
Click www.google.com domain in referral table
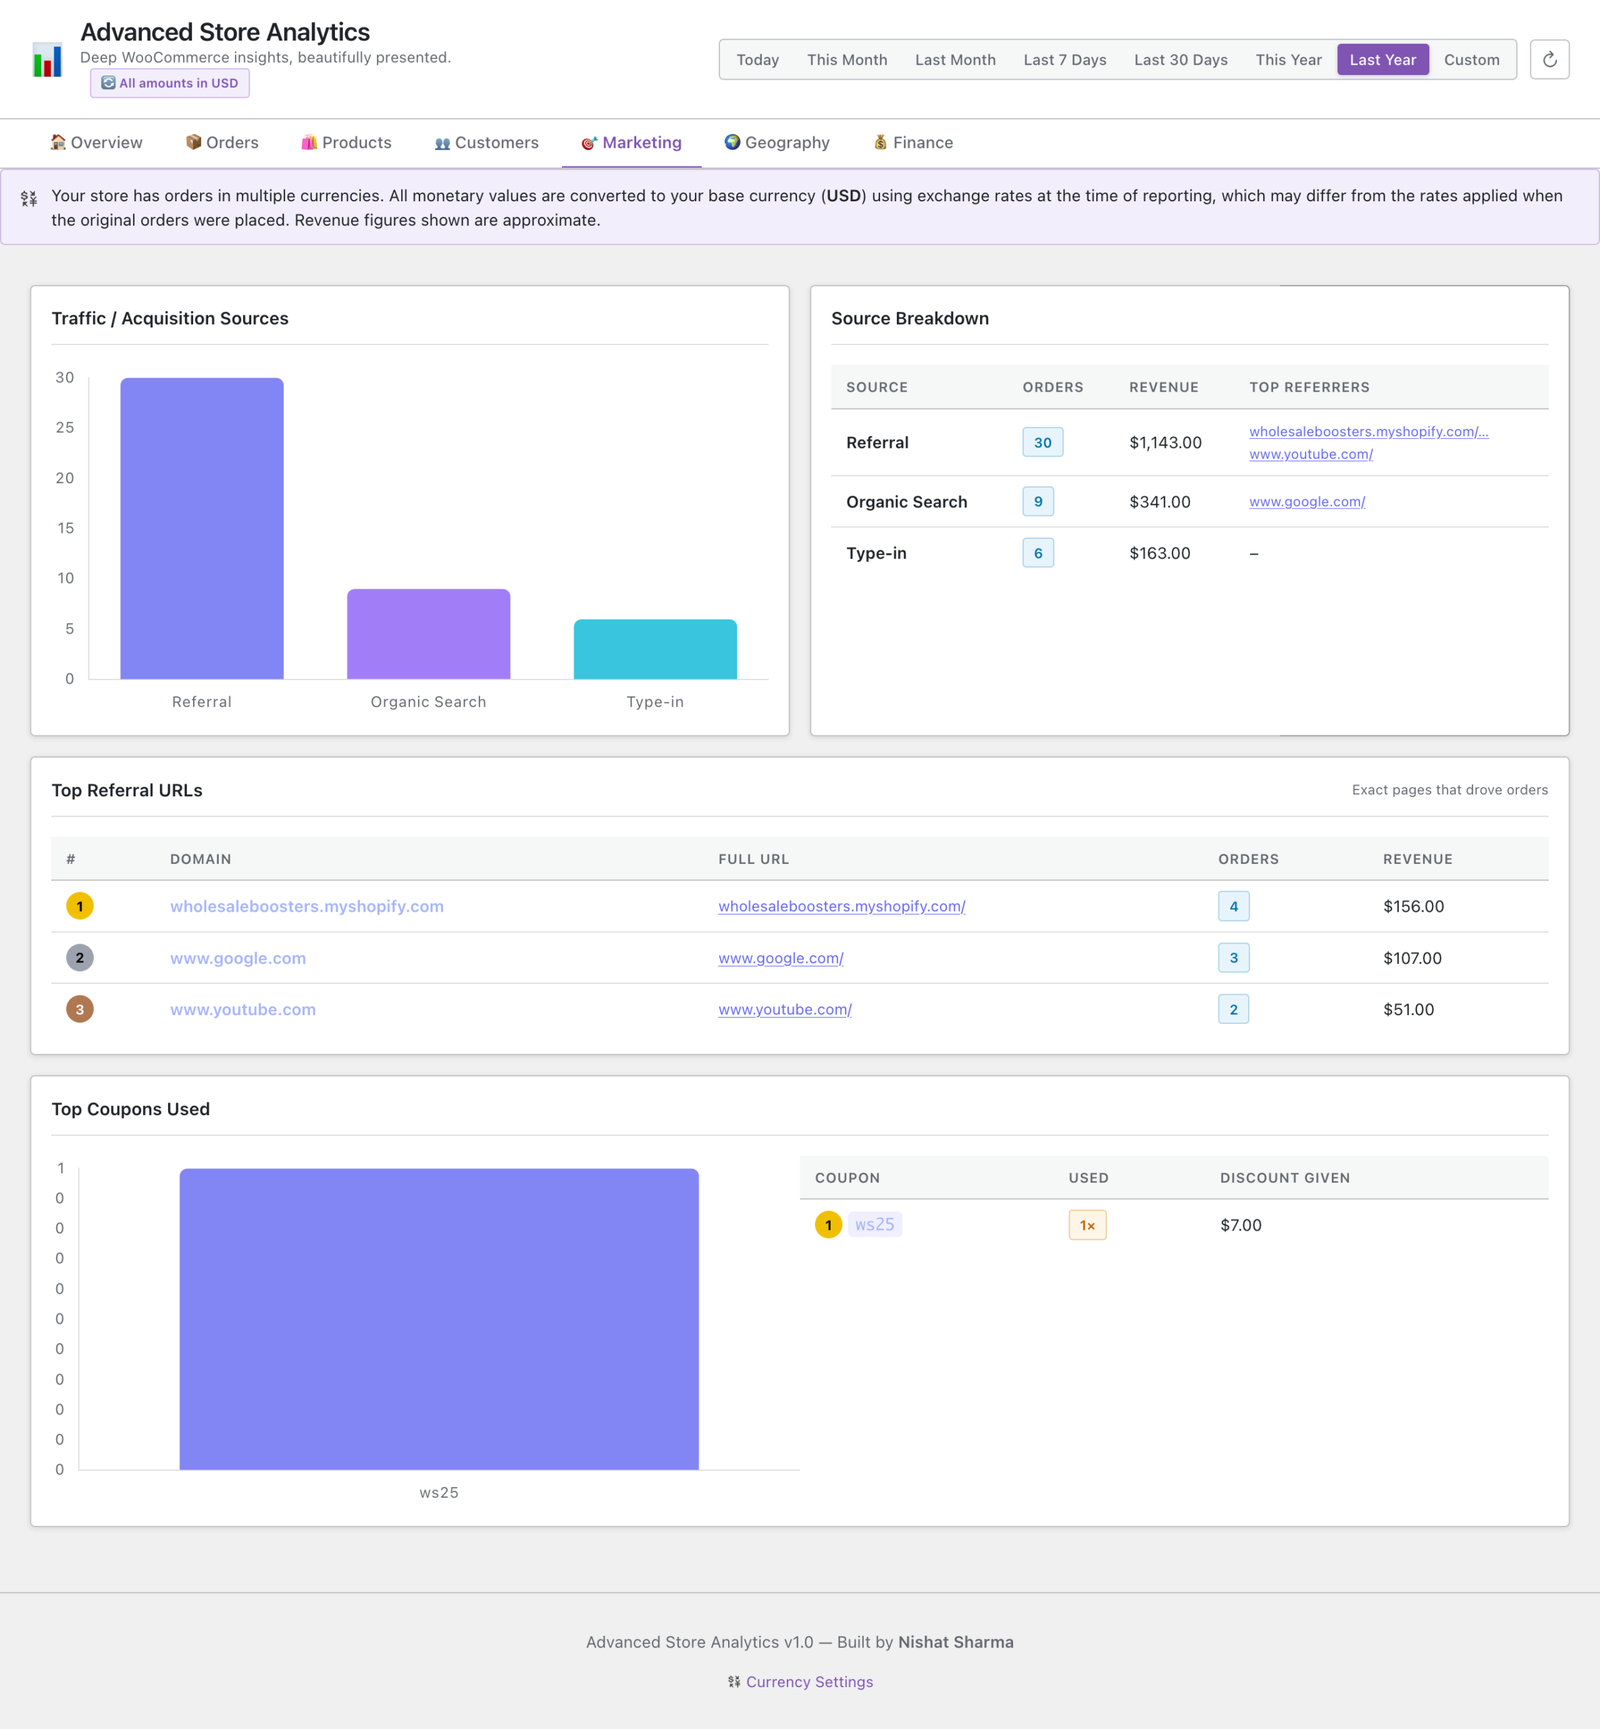(238, 958)
